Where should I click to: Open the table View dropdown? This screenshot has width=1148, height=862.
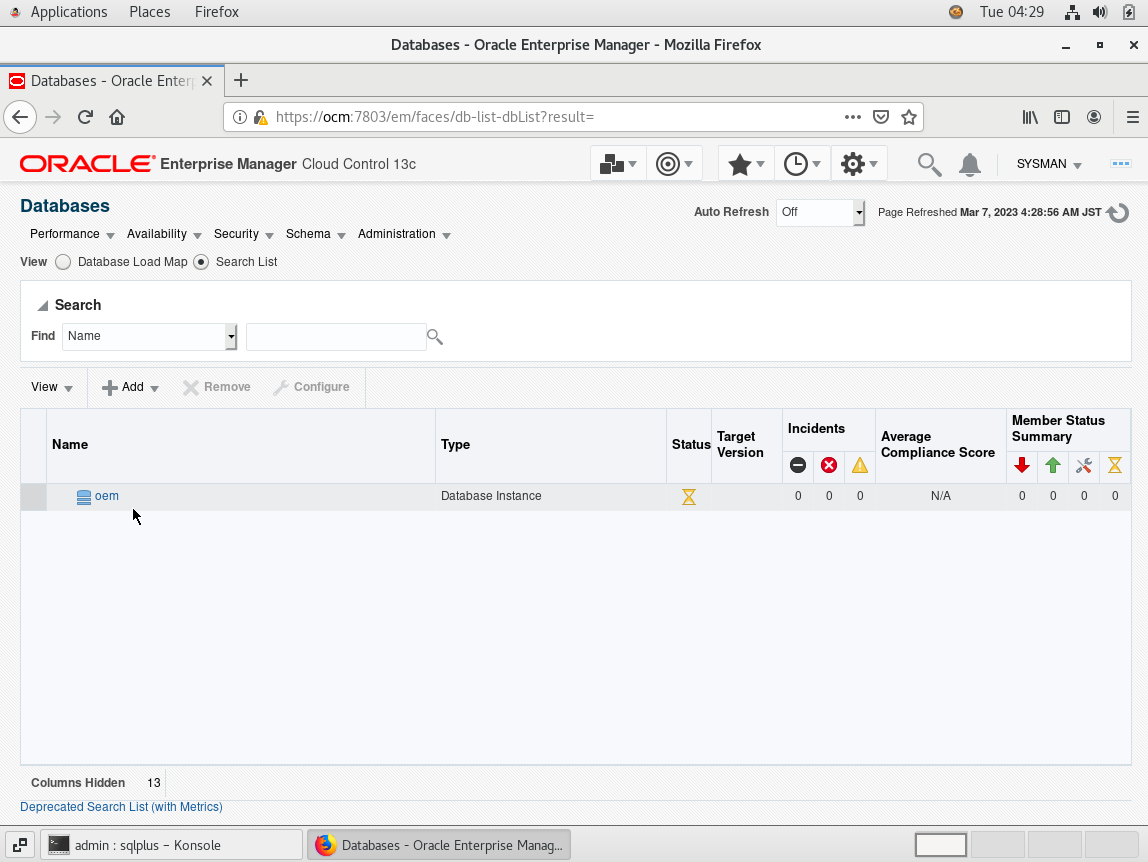51,387
